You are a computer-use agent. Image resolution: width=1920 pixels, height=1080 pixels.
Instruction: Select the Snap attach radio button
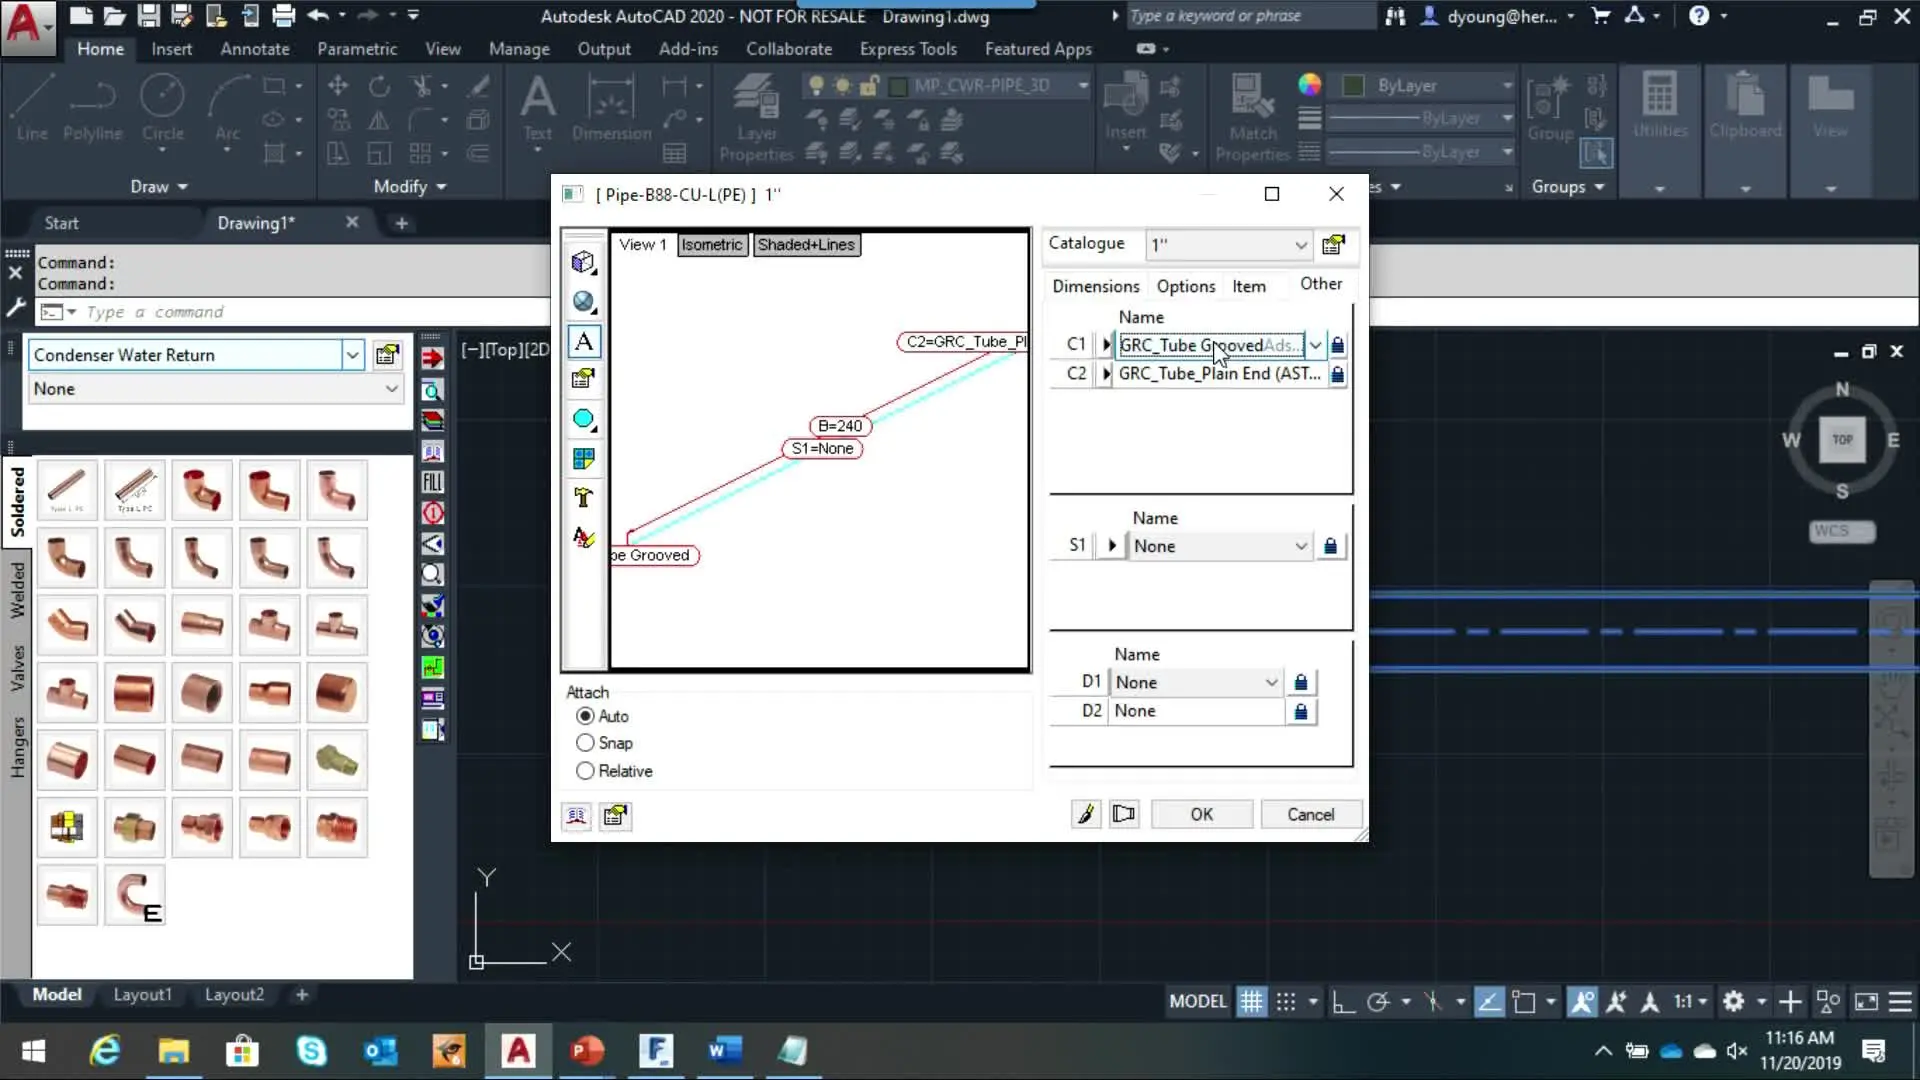point(585,743)
